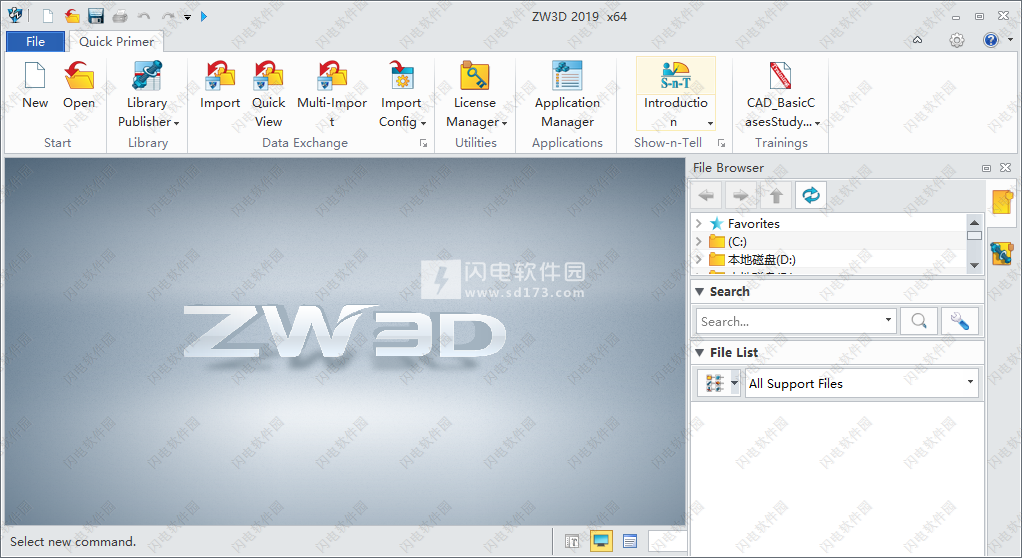This screenshot has width=1022, height=558.
Task: Open the Import Config dropdown arrow
Action: point(423,123)
